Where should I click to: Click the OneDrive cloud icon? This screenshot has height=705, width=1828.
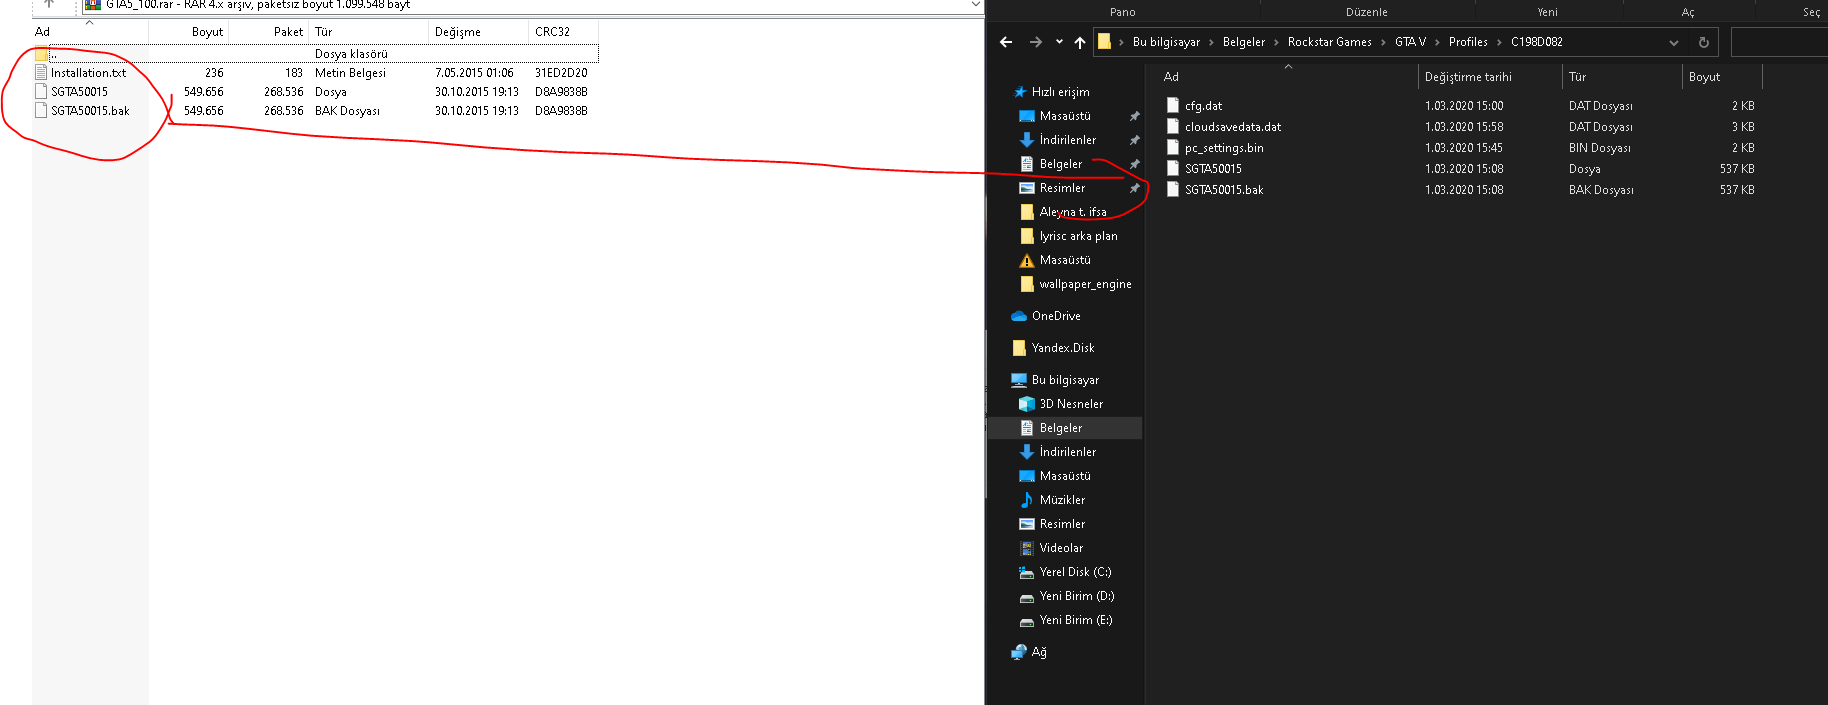pos(1019,316)
